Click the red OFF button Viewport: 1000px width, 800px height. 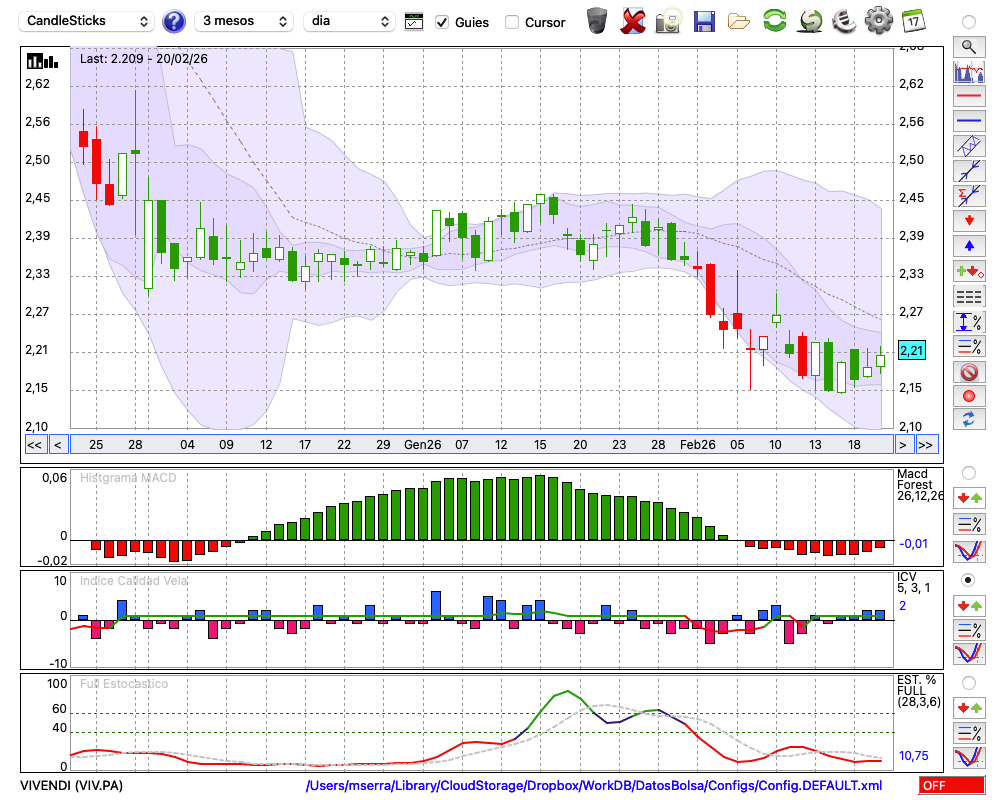[x=951, y=786]
